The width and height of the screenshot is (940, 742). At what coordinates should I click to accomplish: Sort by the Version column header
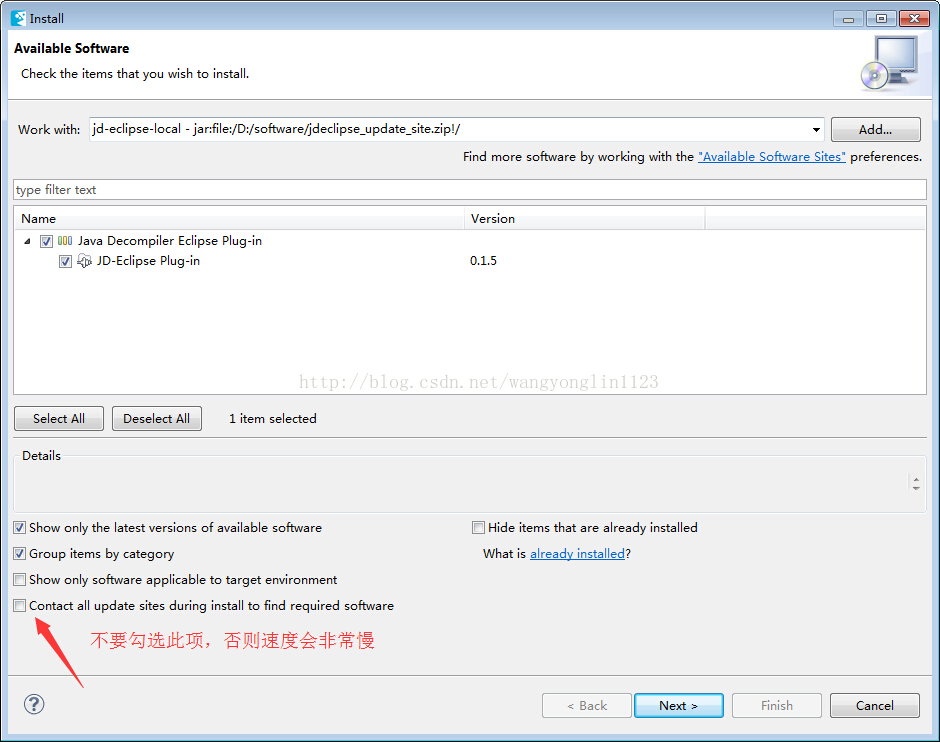[585, 219]
